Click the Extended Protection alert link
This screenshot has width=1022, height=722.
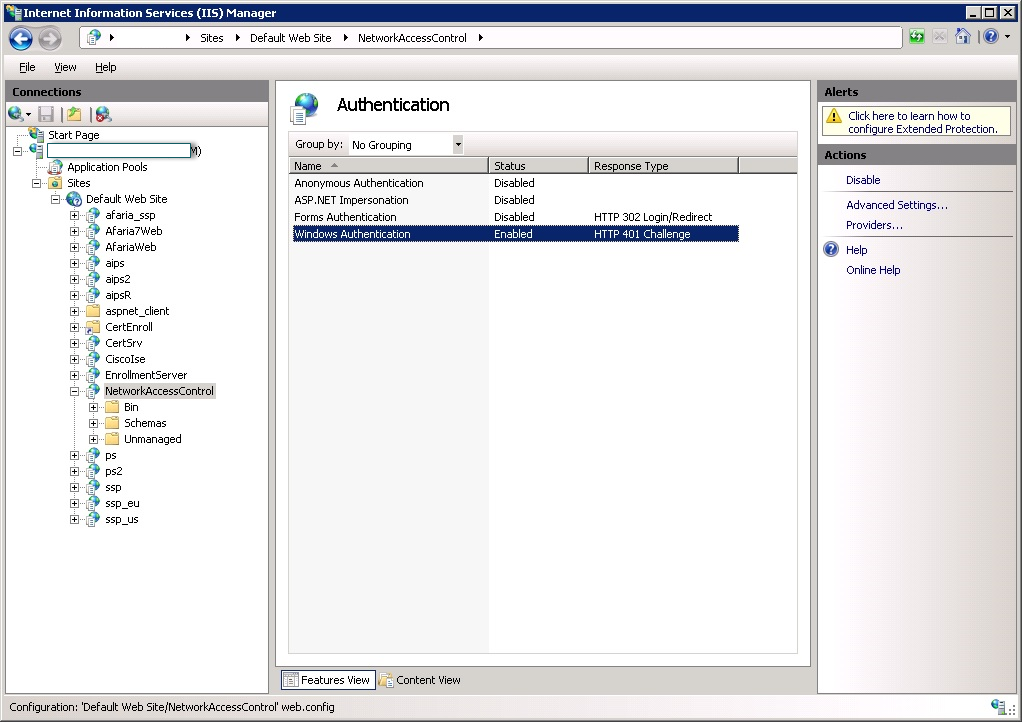tap(922, 123)
